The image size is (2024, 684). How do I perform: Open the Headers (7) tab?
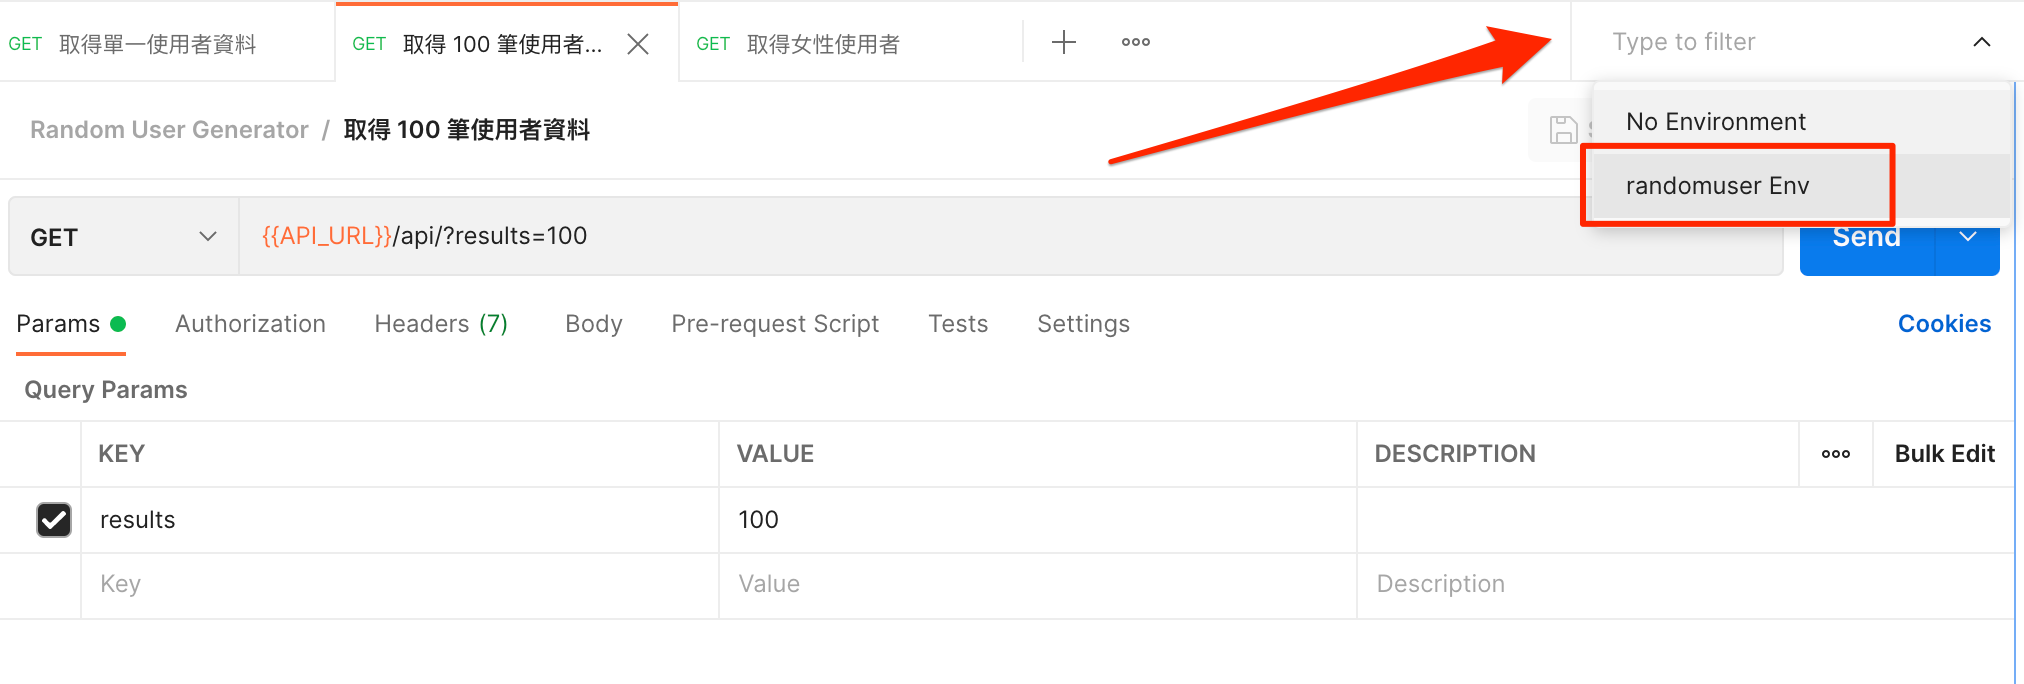click(441, 324)
